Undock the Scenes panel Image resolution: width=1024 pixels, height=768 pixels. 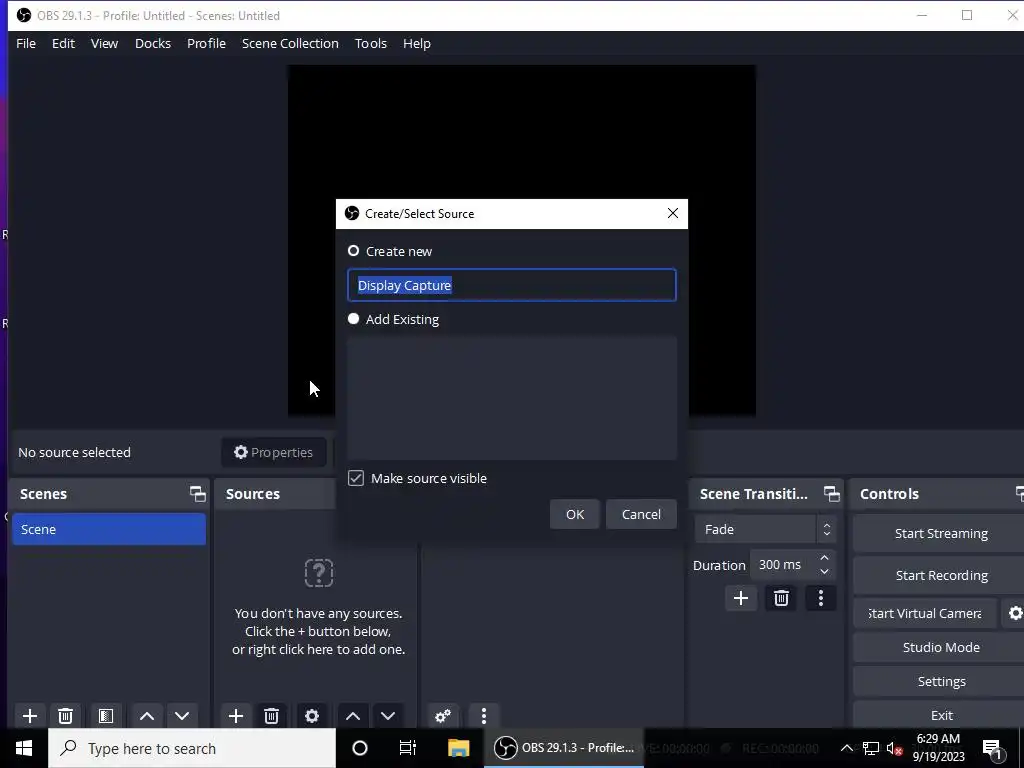point(197,494)
